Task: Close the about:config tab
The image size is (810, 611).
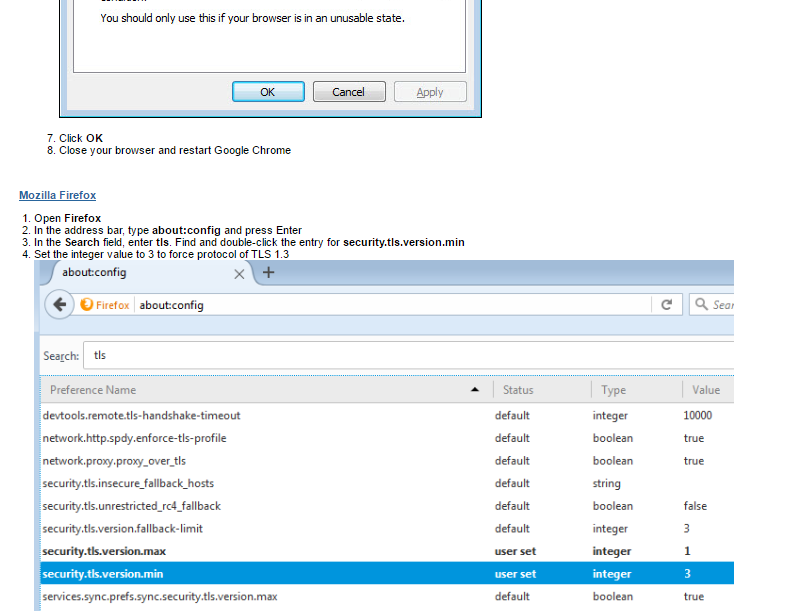Action: 239,274
